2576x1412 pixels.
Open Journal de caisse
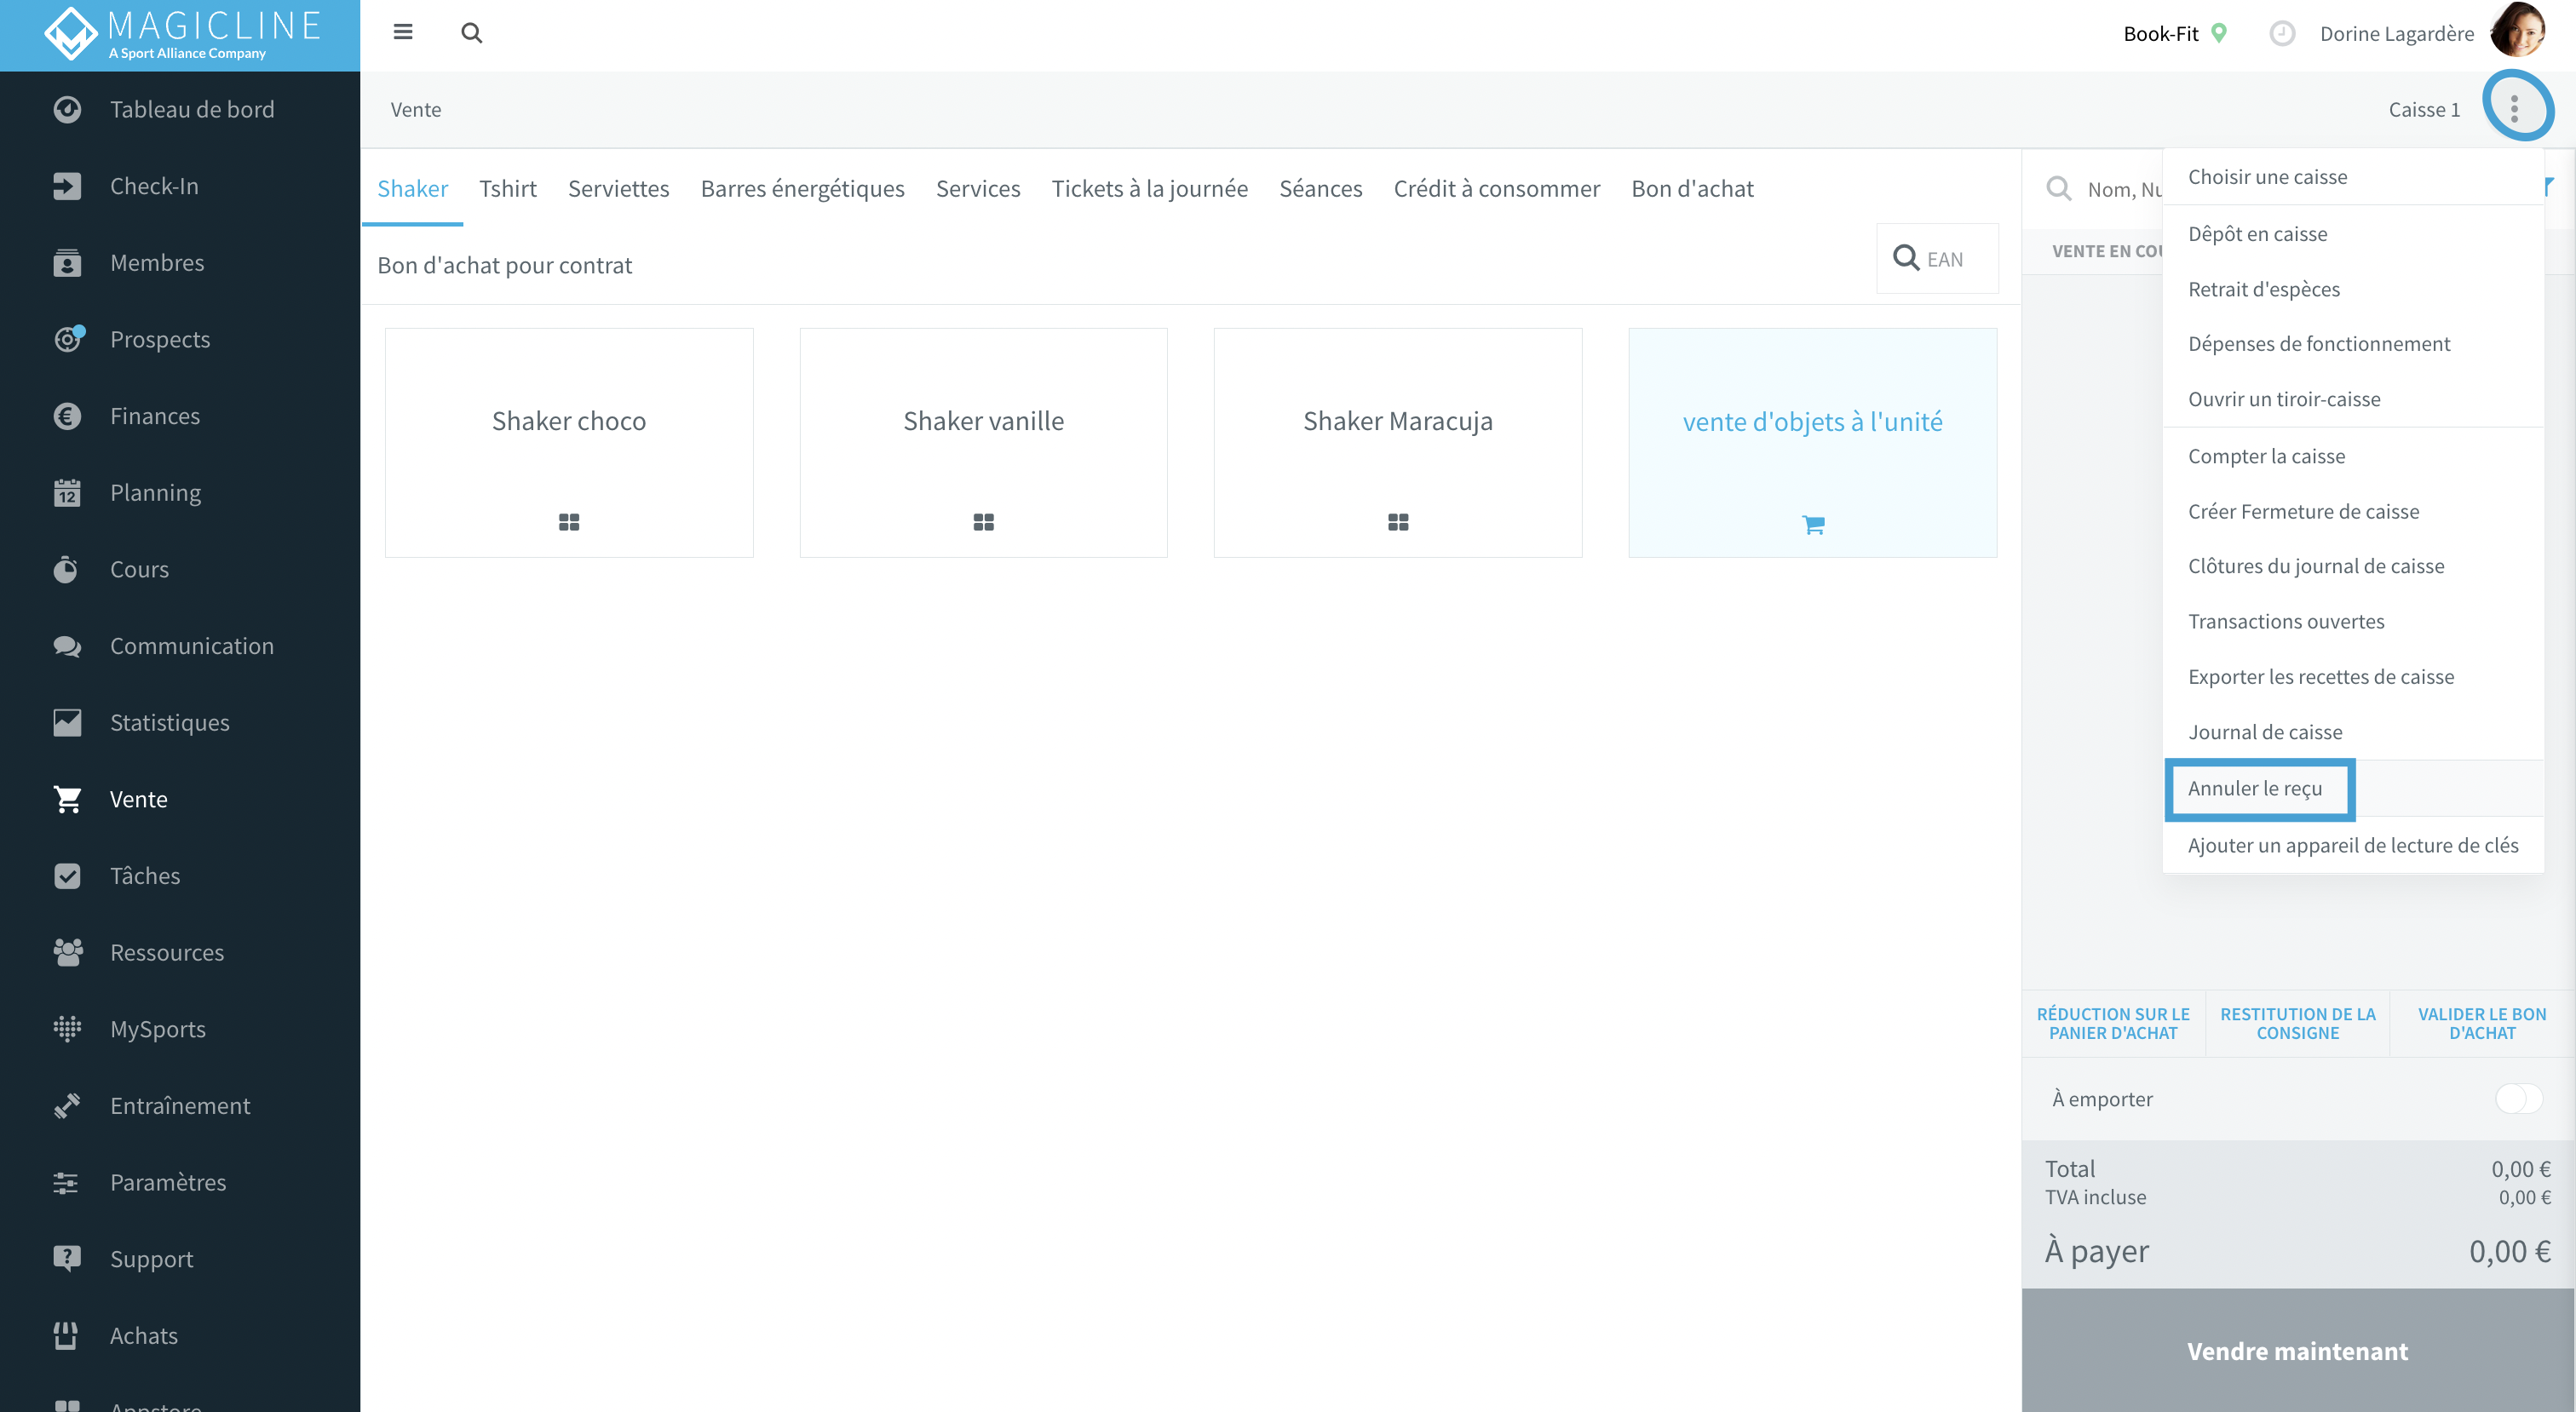tap(2353, 732)
